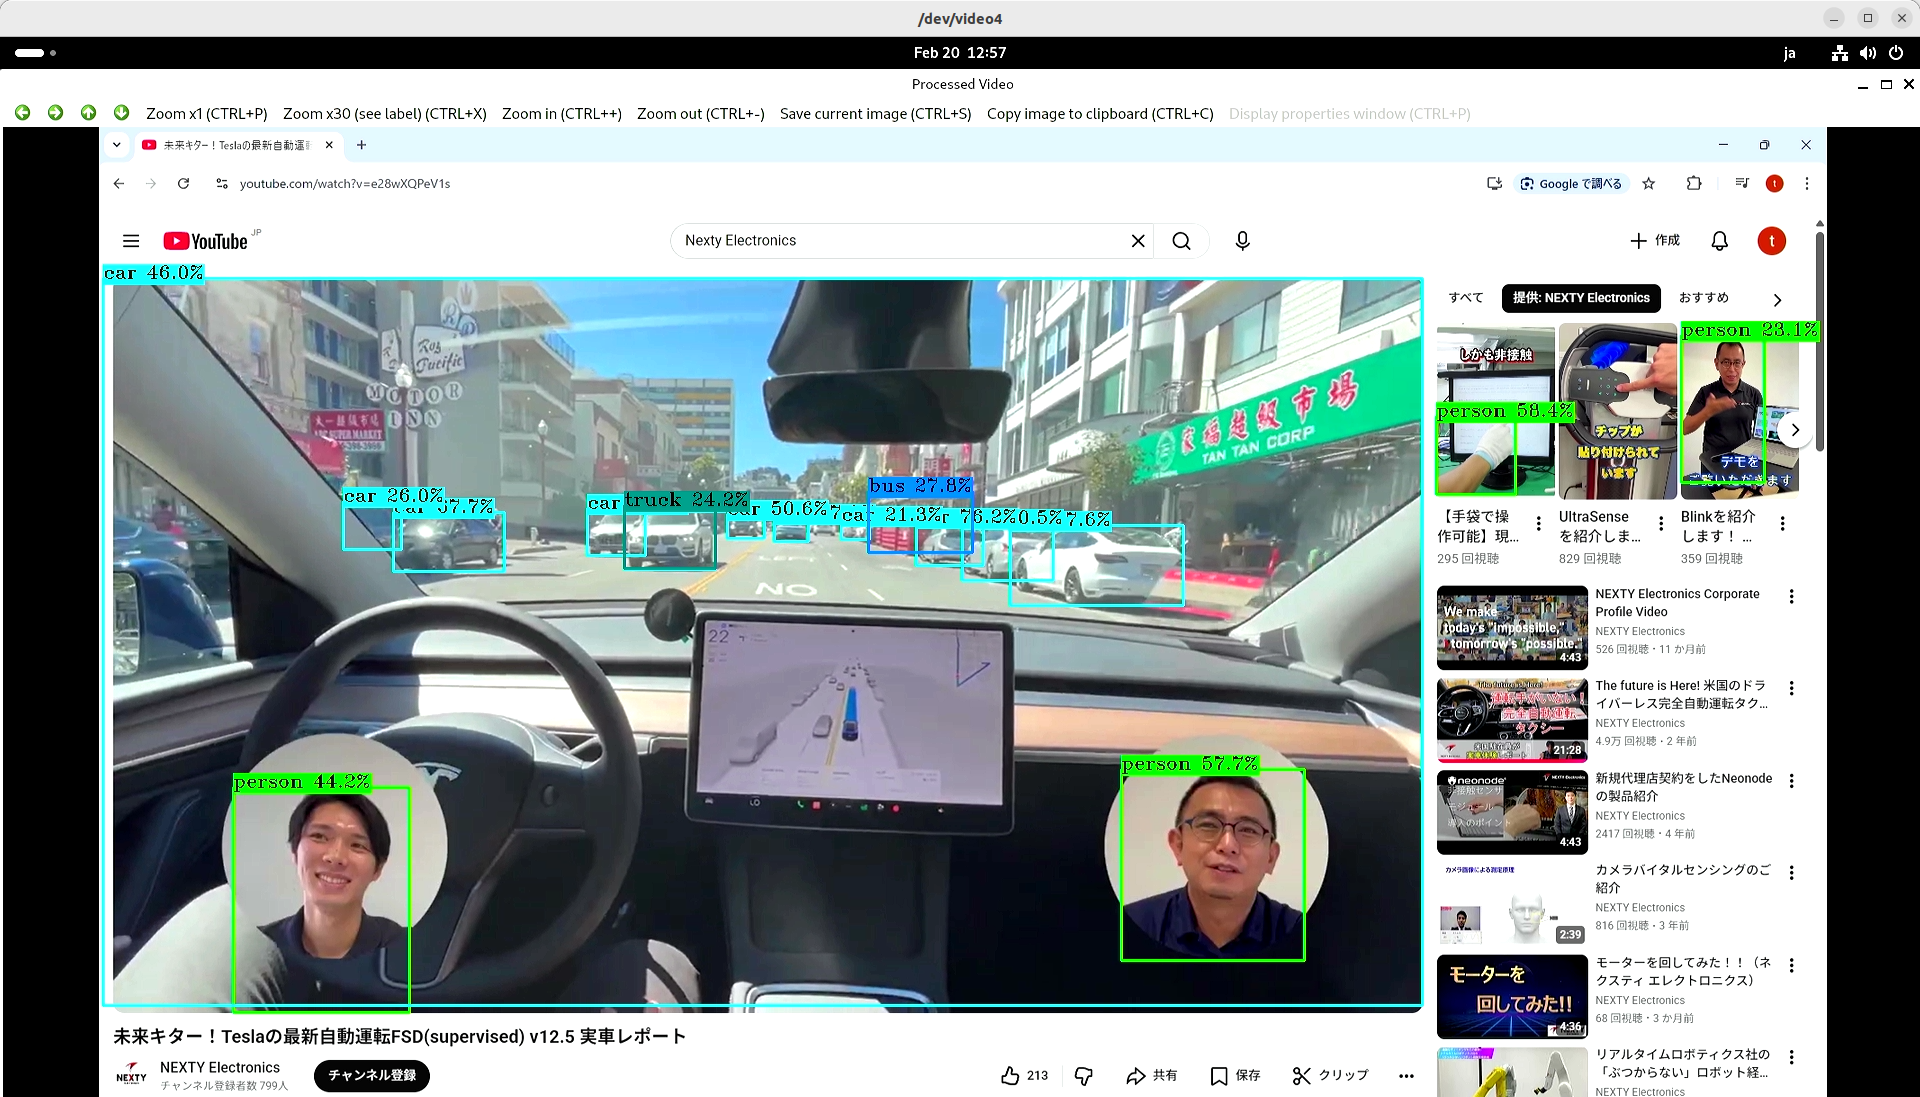Bookmark page with star icon
1920x1097 pixels.
(1649, 184)
